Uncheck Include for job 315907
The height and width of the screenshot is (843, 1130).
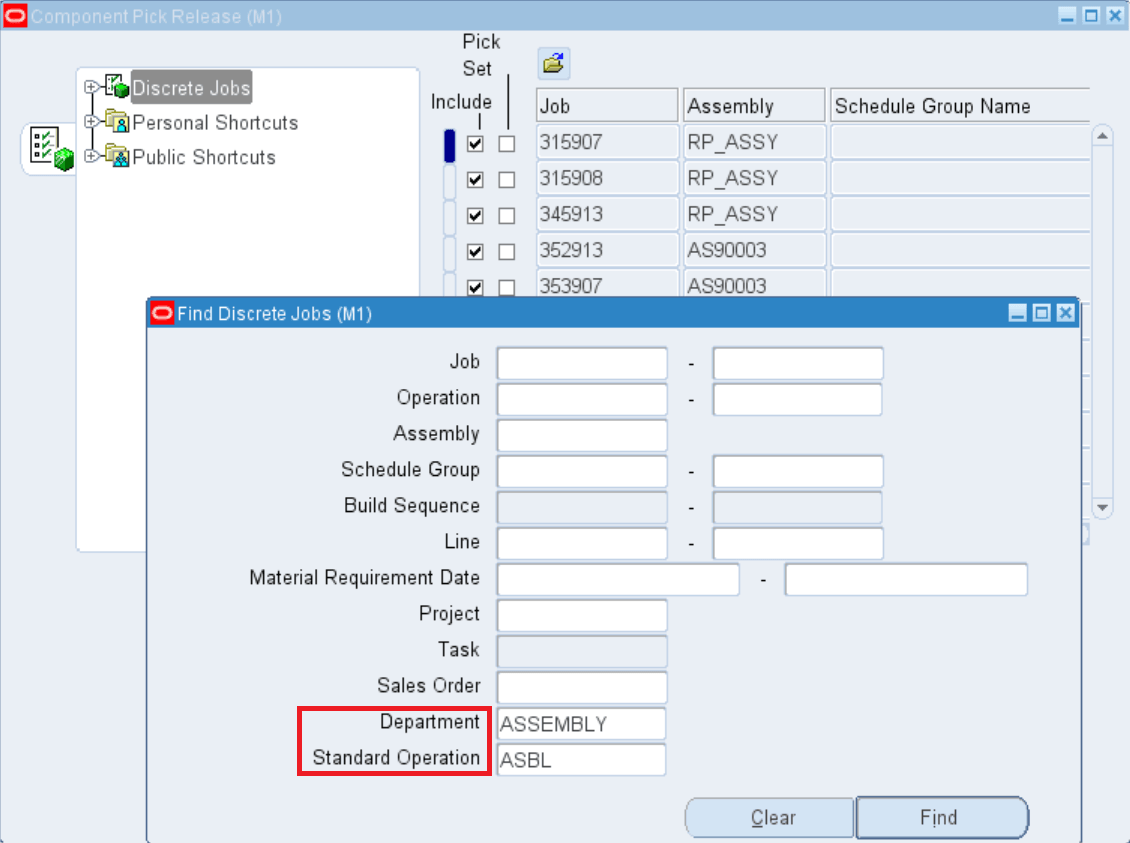tap(475, 143)
